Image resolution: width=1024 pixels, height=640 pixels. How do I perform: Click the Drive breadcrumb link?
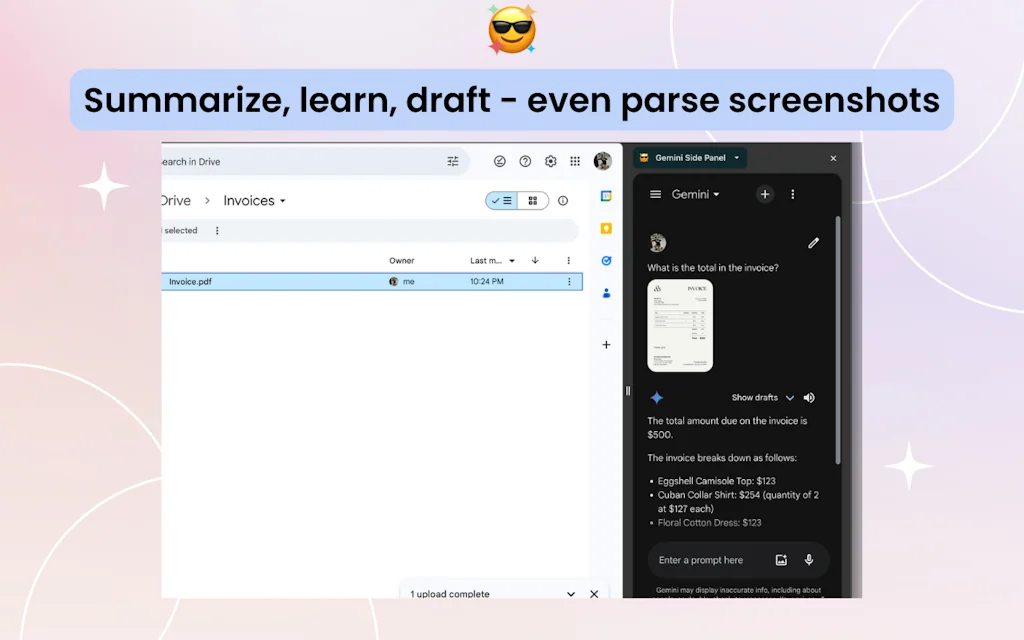176,200
